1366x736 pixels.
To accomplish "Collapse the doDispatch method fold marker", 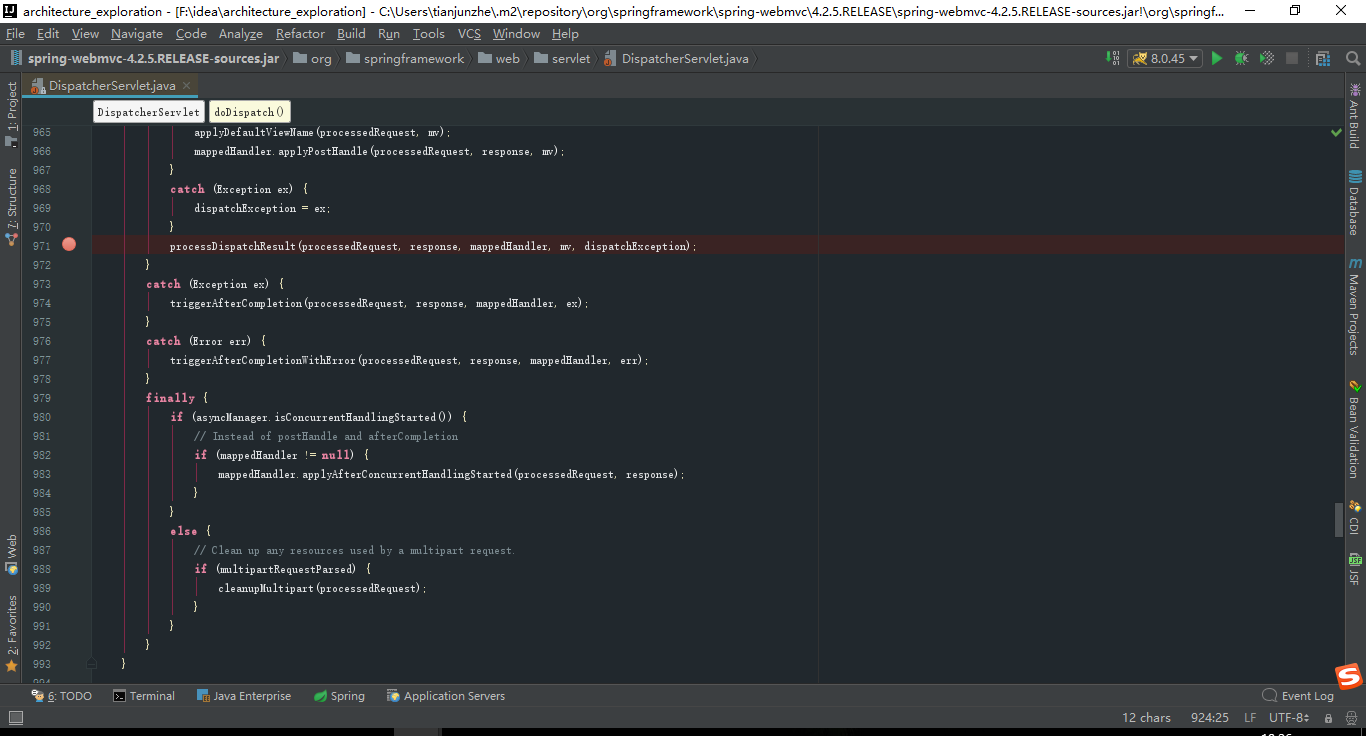I will pos(92,663).
